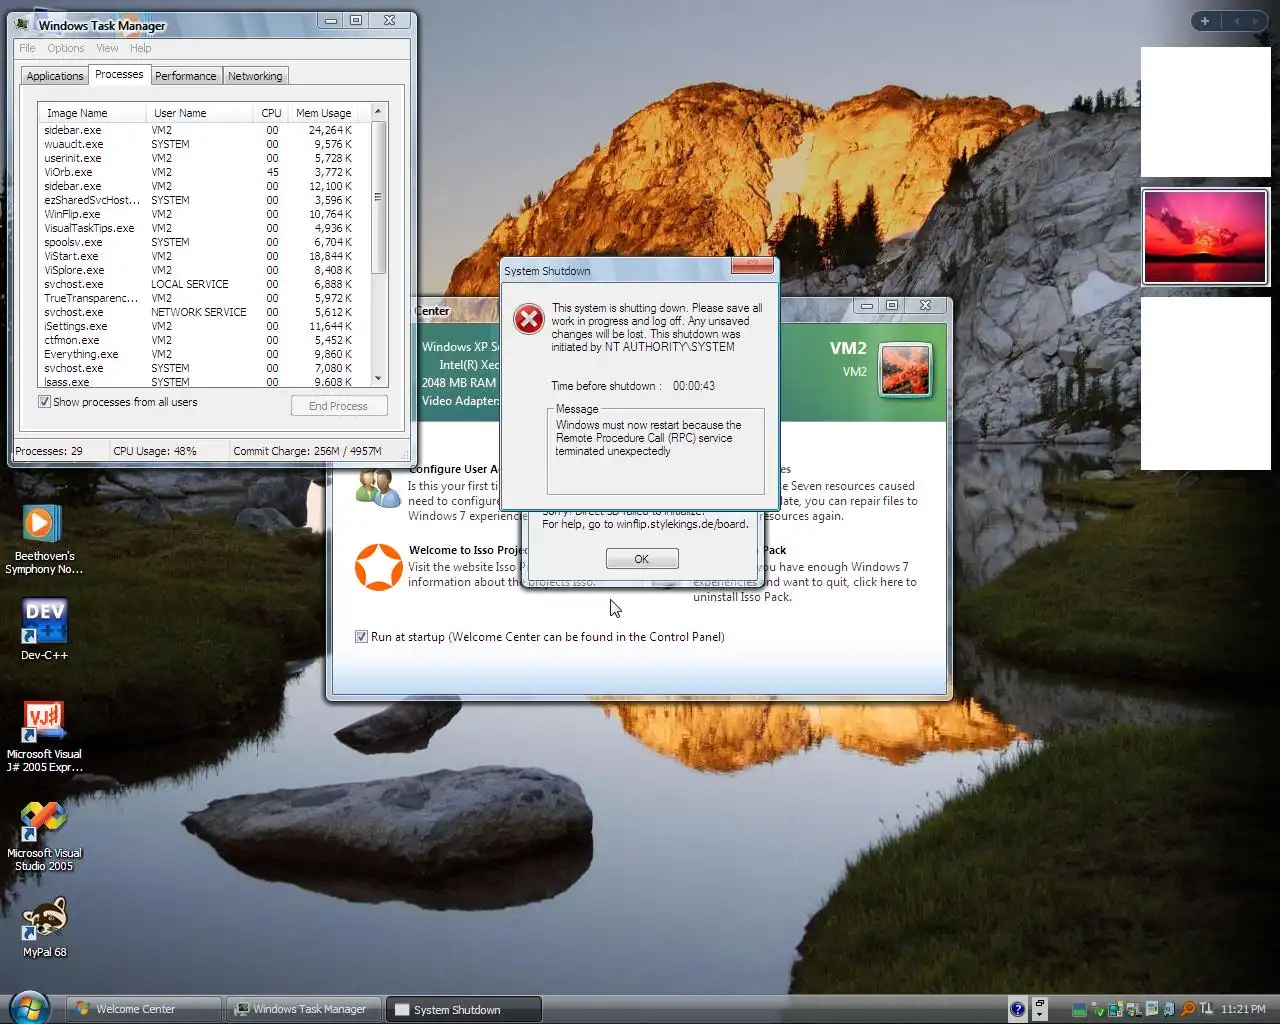
Task: Open the File menu in Task Manager
Action: (27, 48)
